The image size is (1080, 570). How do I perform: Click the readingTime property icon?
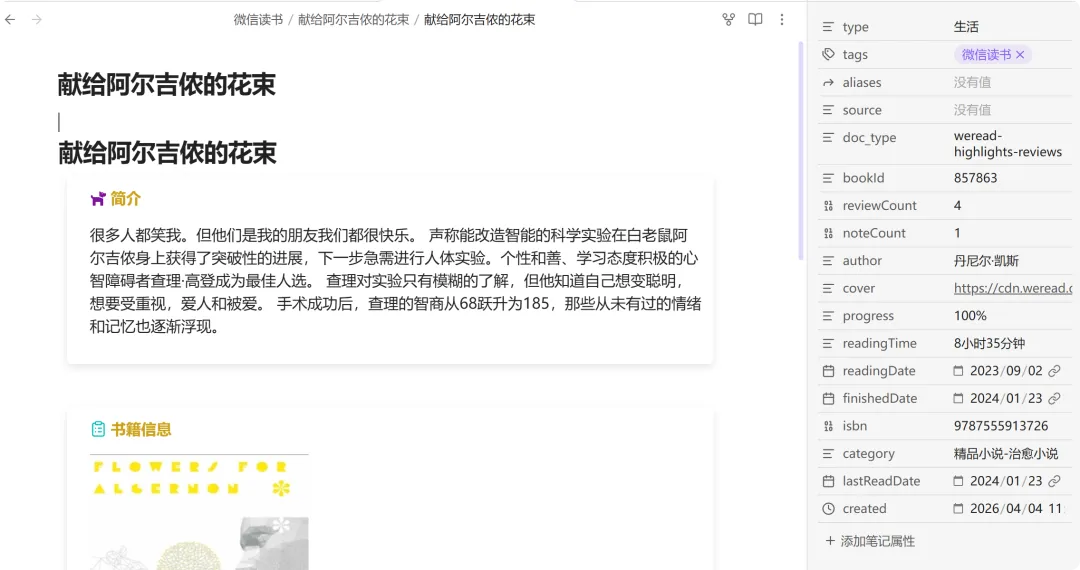pyautogui.click(x=828, y=344)
